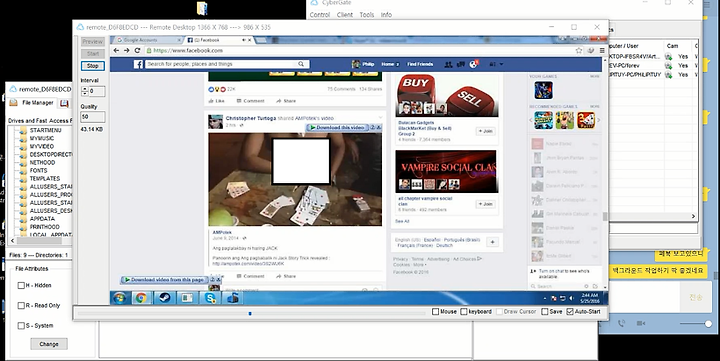Viewport: 720px width, 361px height.
Task: Click phone call icon in chat window
Action: pyautogui.click(x=621, y=323)
